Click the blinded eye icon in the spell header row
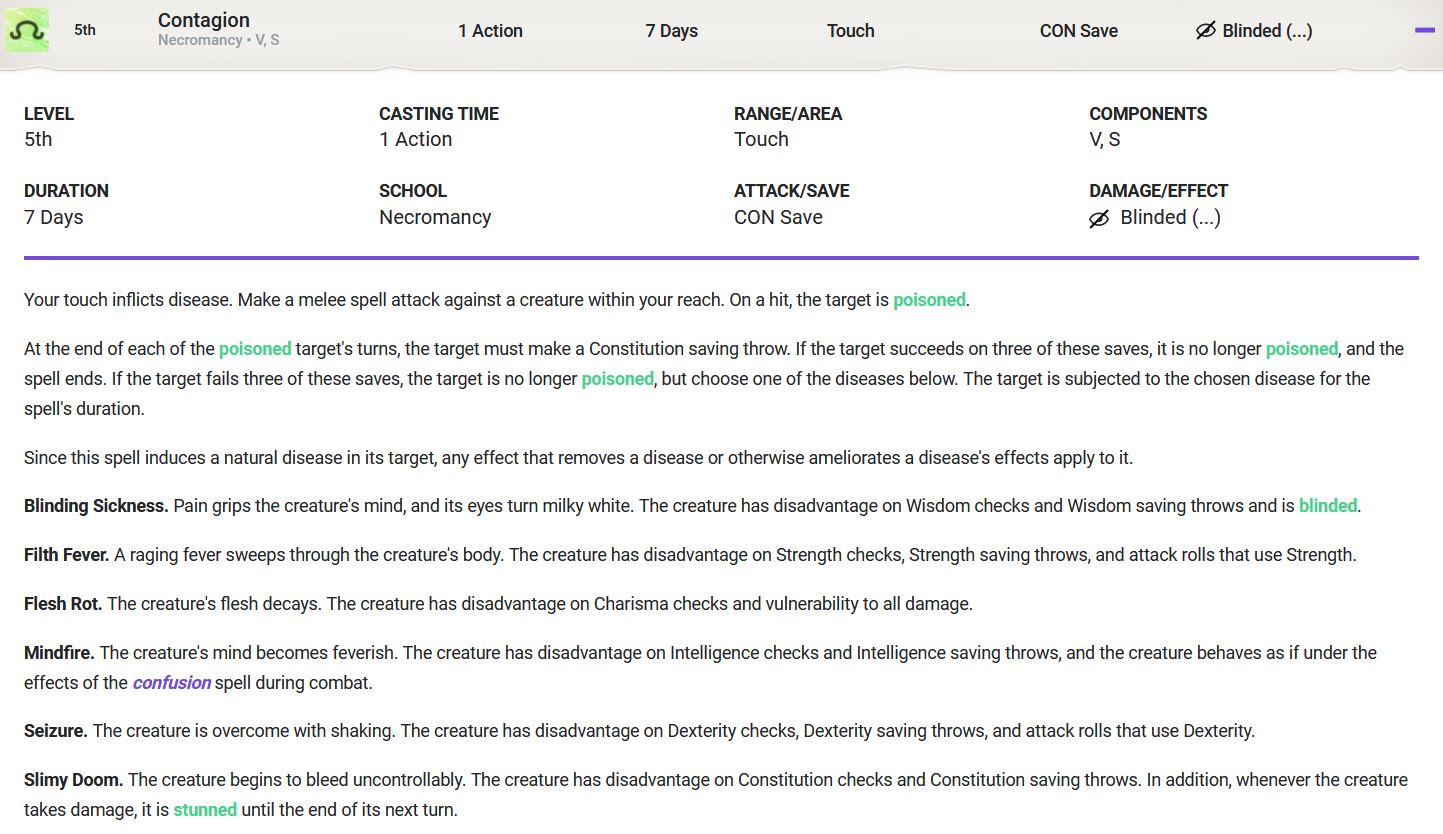 coord(1206,31)
